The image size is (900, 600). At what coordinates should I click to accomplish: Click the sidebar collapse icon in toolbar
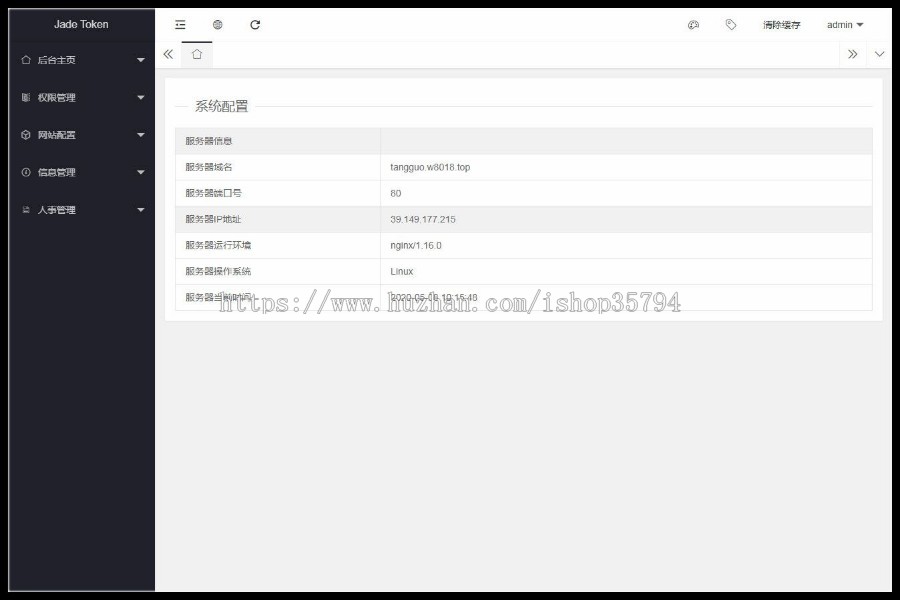[x=180, y=25]
